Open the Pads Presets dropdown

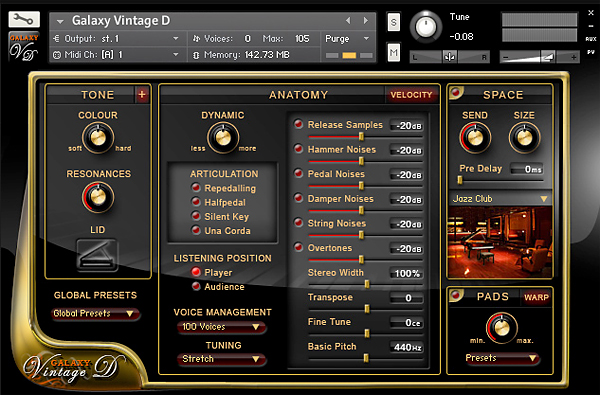coord(502,358)
